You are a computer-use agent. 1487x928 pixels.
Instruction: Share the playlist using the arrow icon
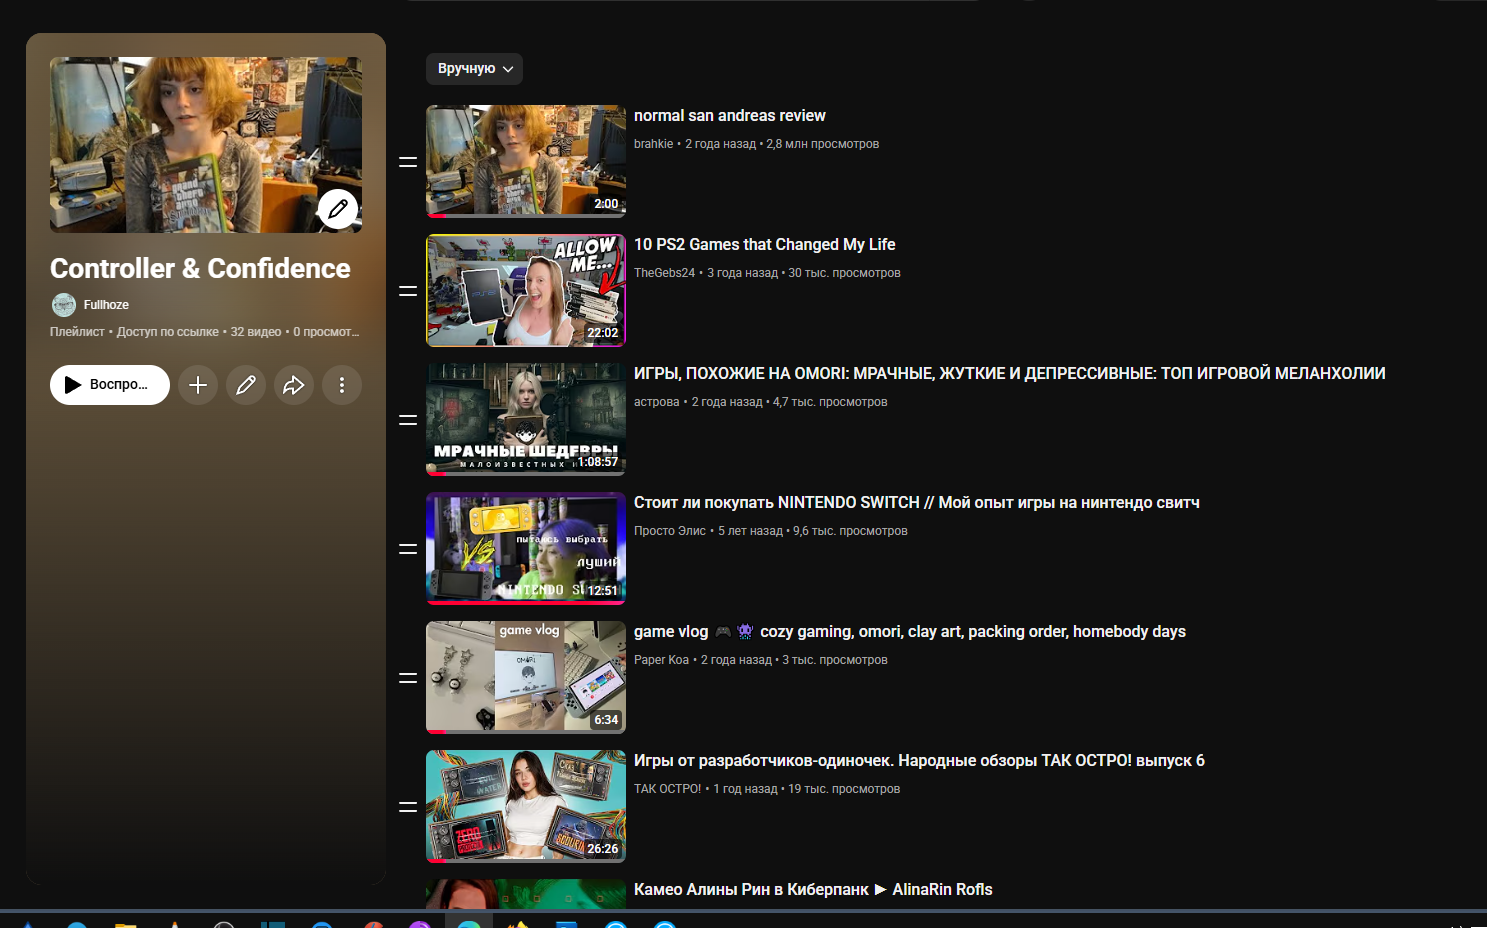tap(294, 385)
